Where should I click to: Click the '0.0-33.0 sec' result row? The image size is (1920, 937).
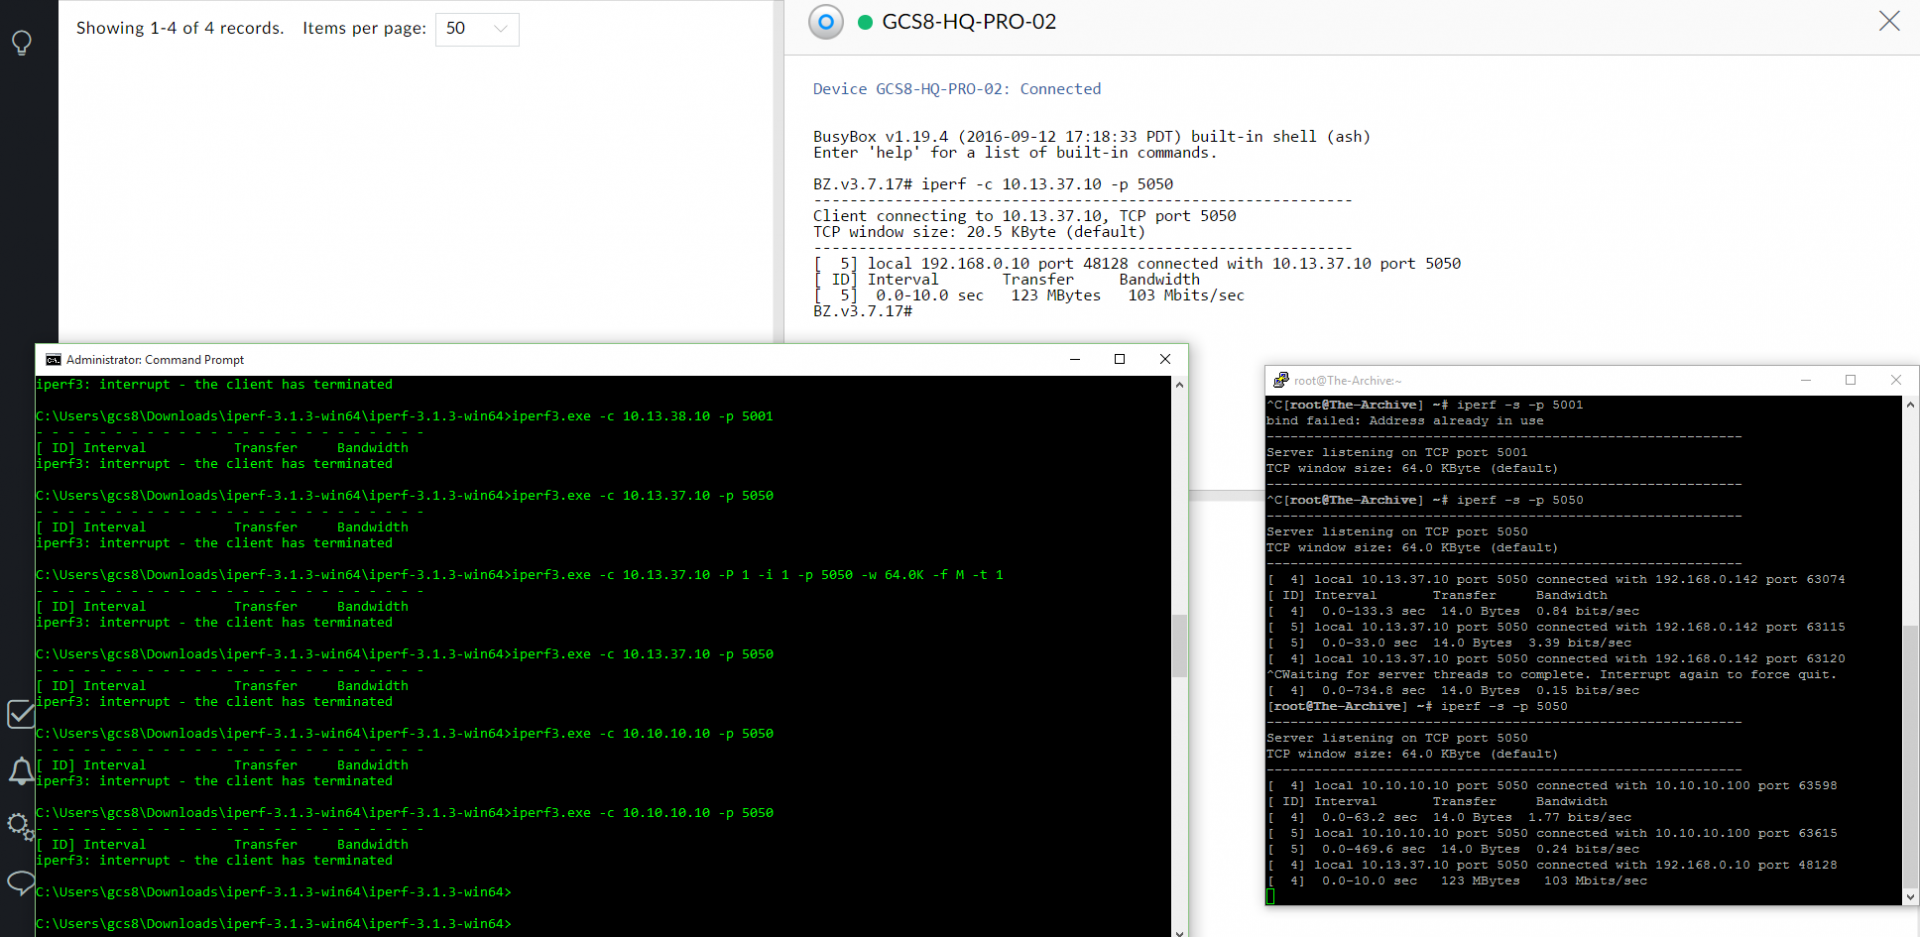pyautogui.click(x=1449, y=643)
